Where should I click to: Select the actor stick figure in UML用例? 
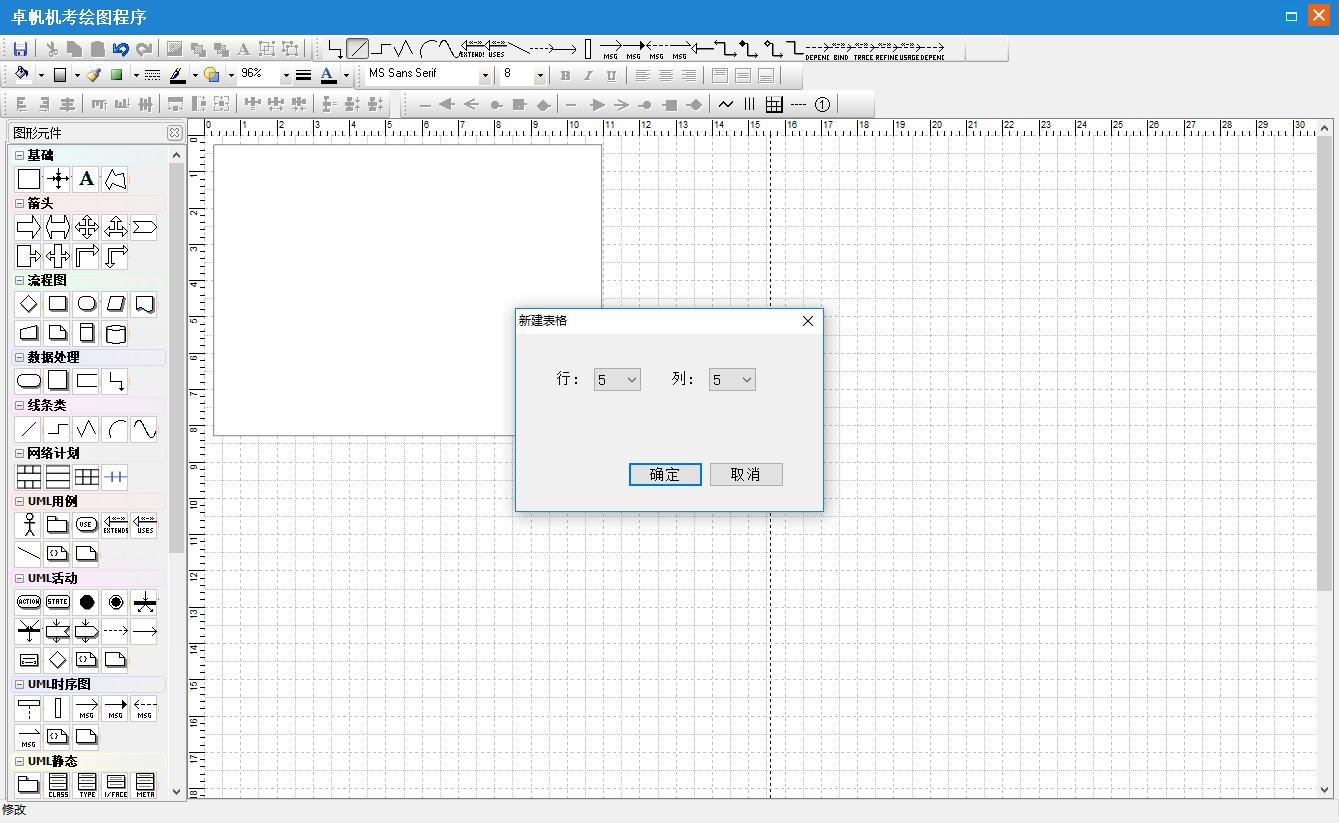[29, 525]
